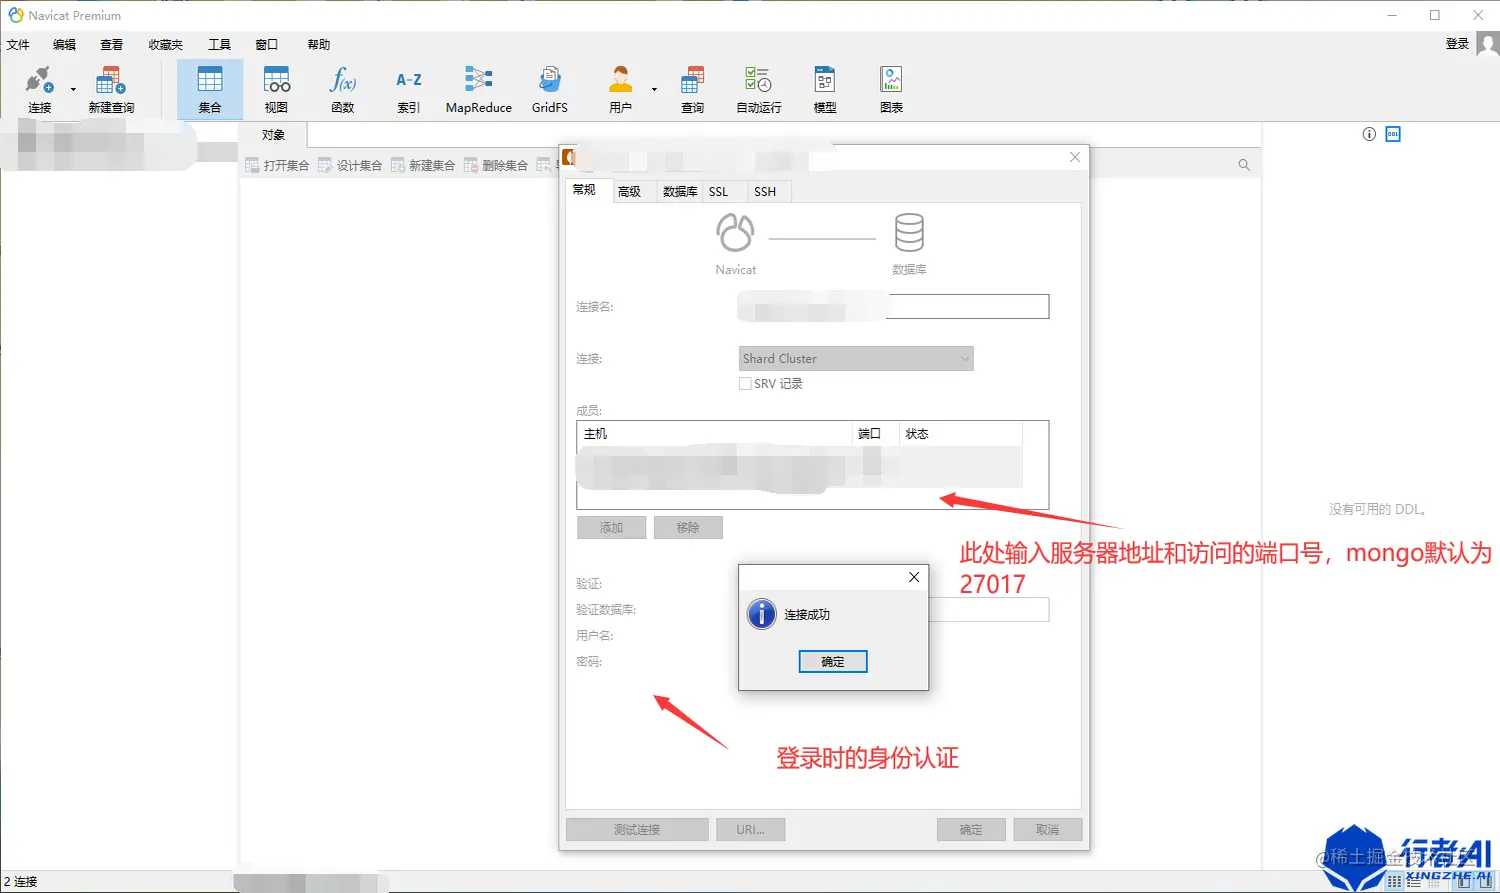This screenshot has height=893, width=1500.
Task: Click the MapReduce toolbar icon
Action: pos(479,89)
